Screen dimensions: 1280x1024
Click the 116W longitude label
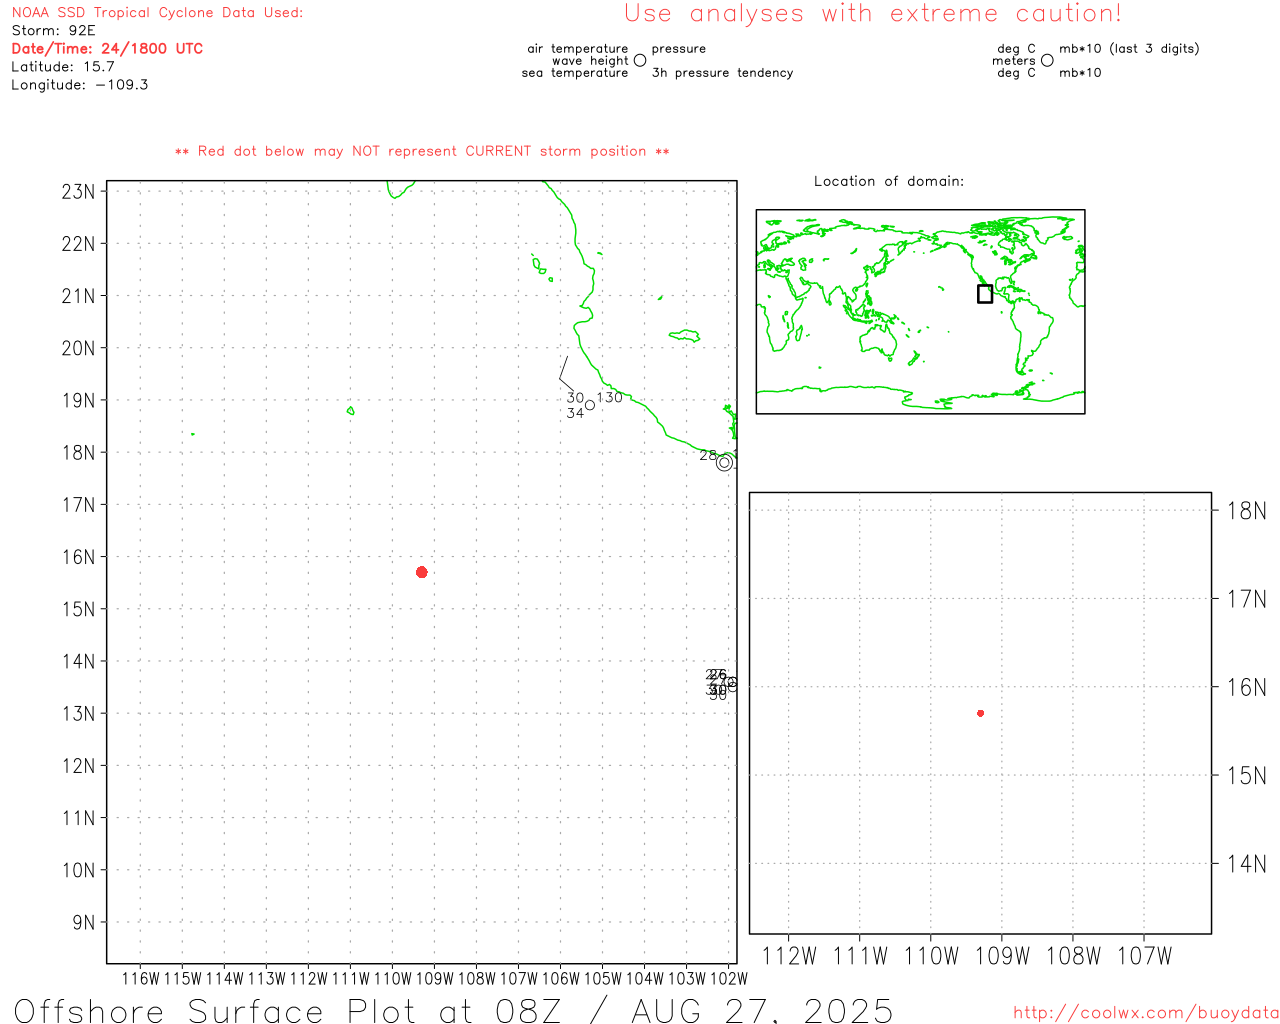(140, 978)
